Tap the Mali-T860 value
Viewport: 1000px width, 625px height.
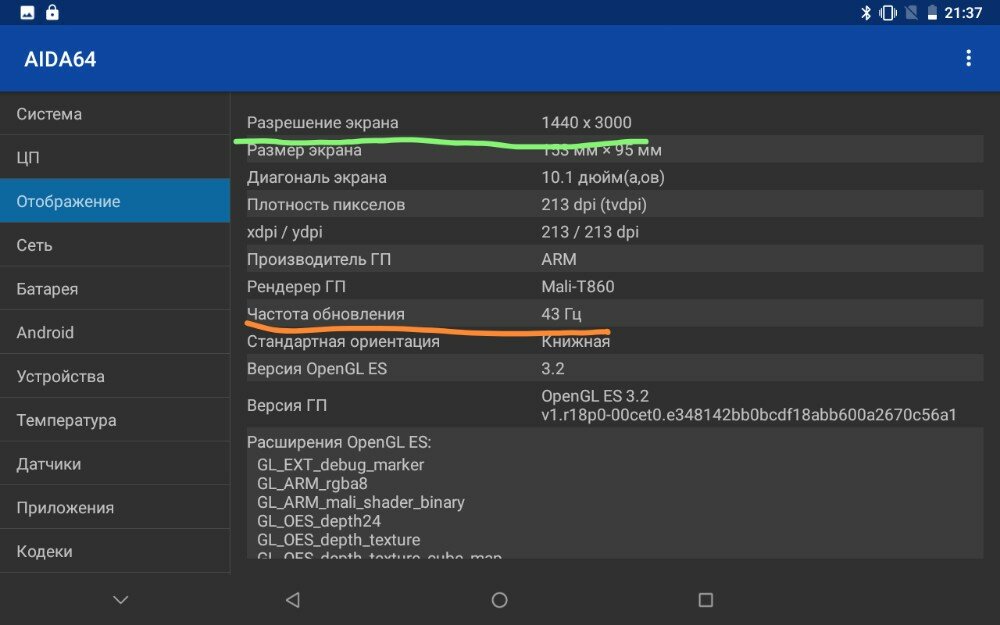(x=578, y=287)
